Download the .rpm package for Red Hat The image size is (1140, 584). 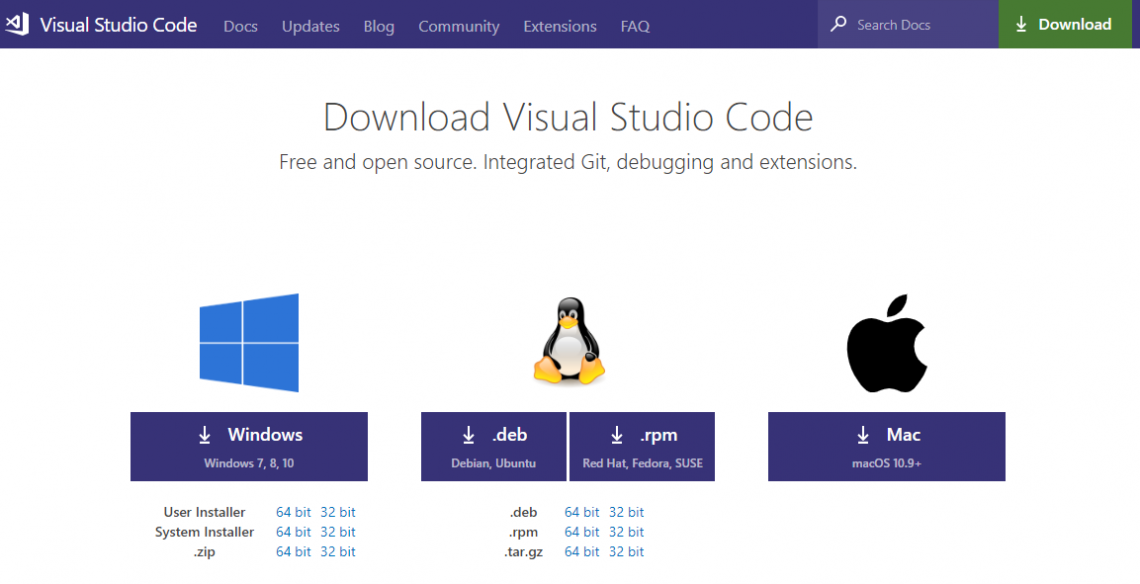(x=642, y=446)
